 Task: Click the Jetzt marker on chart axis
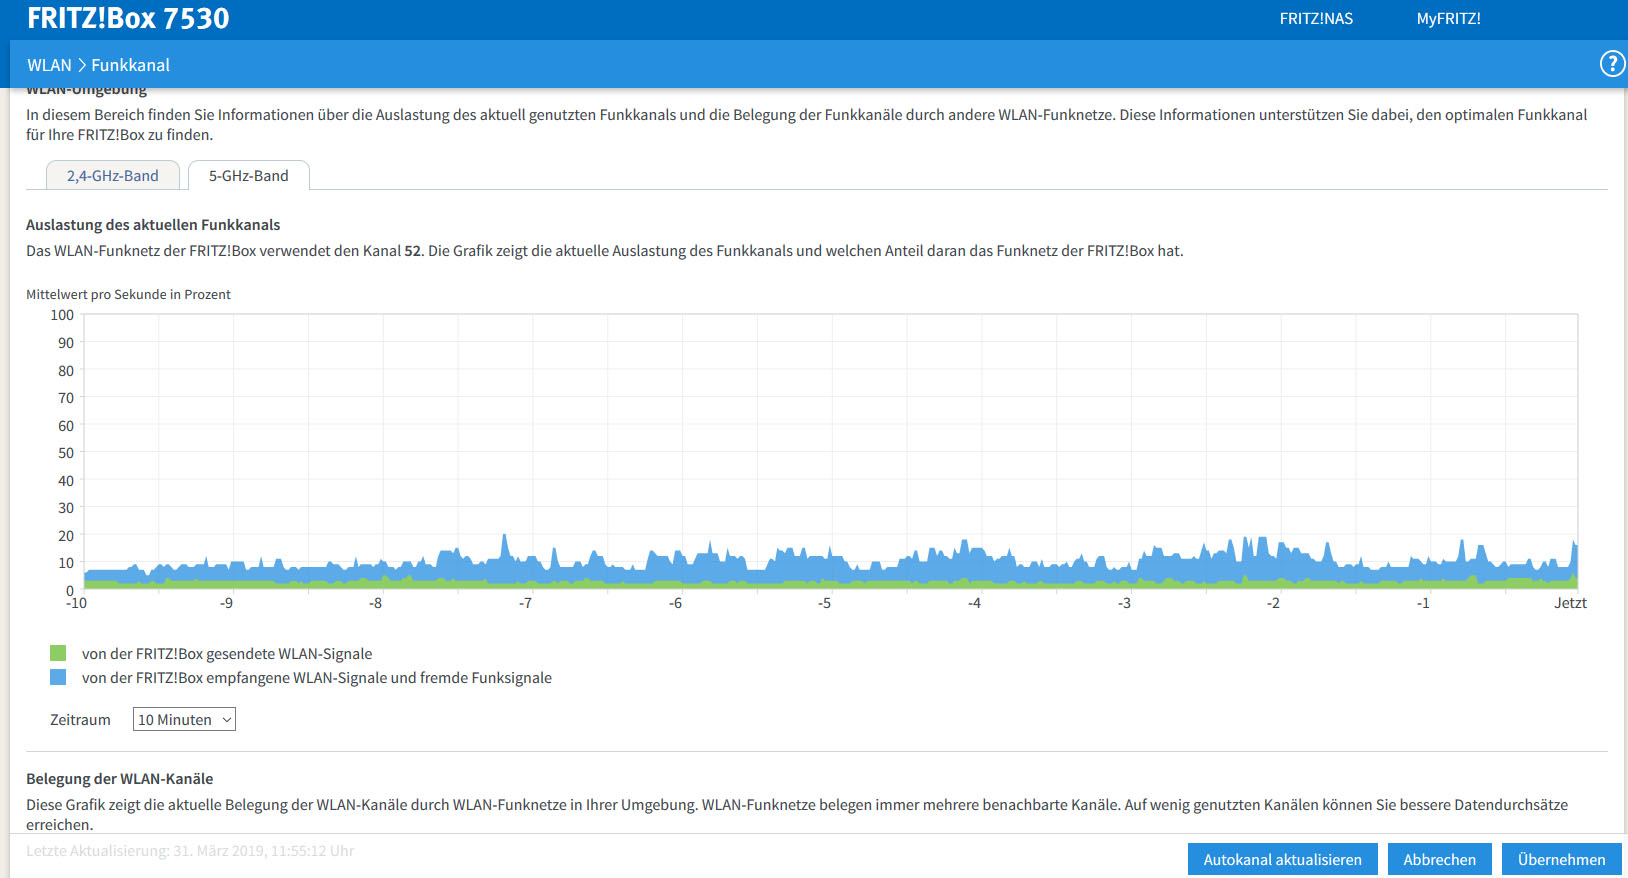click(1570, 602)
